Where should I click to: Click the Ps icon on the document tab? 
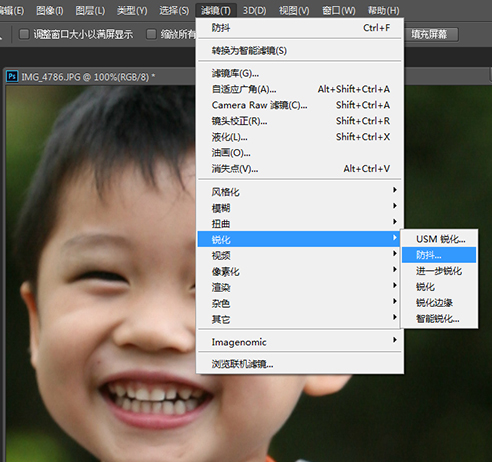tap(12, 77)
